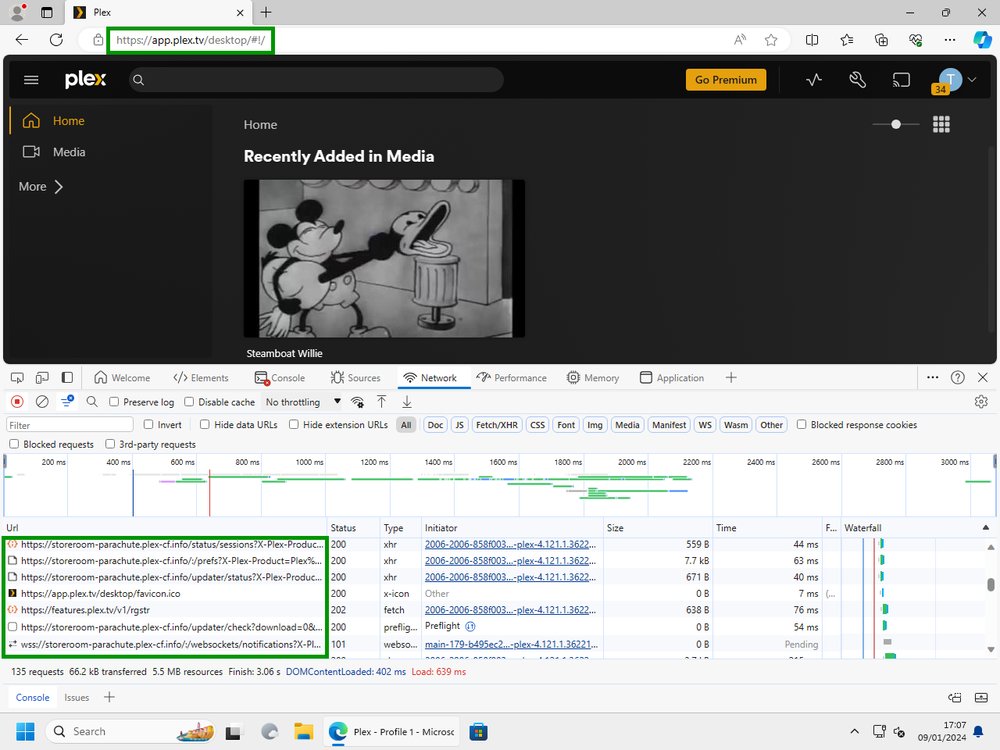Image resolution: width=1000 pixels, height=750 pixels.
Task: Click the Plex cast icon
Action: 901,80
